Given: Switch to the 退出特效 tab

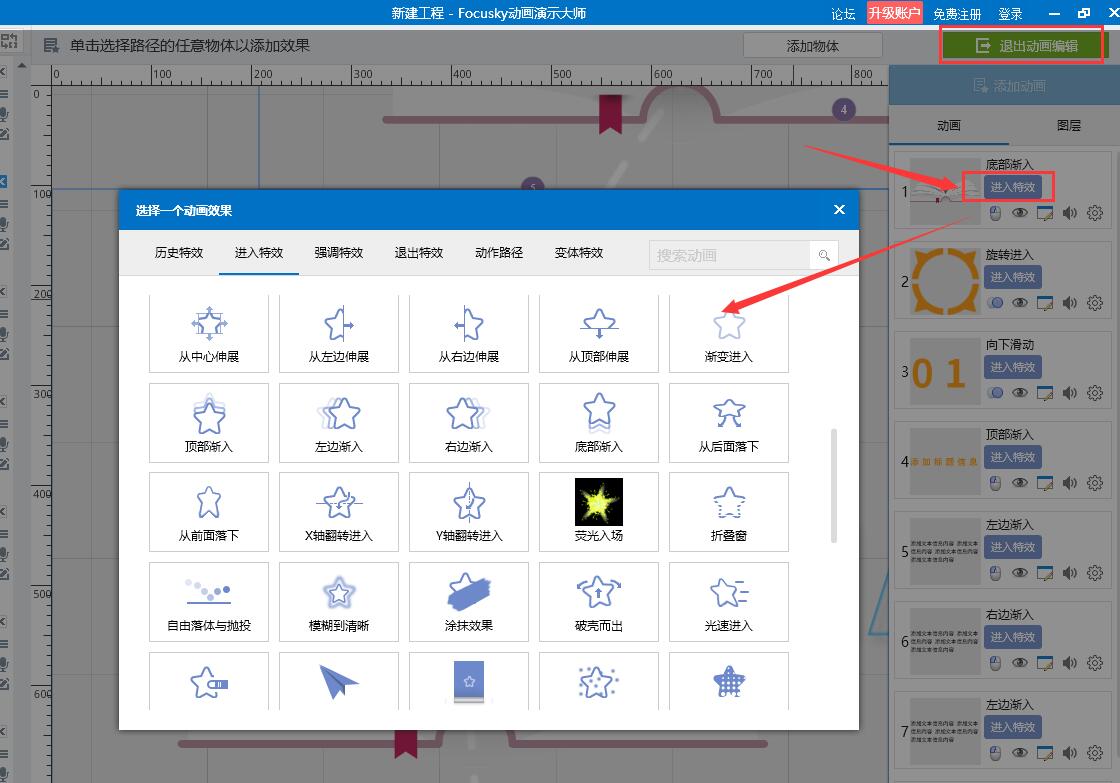Looking at the screenshot, I should coord(419,253).
